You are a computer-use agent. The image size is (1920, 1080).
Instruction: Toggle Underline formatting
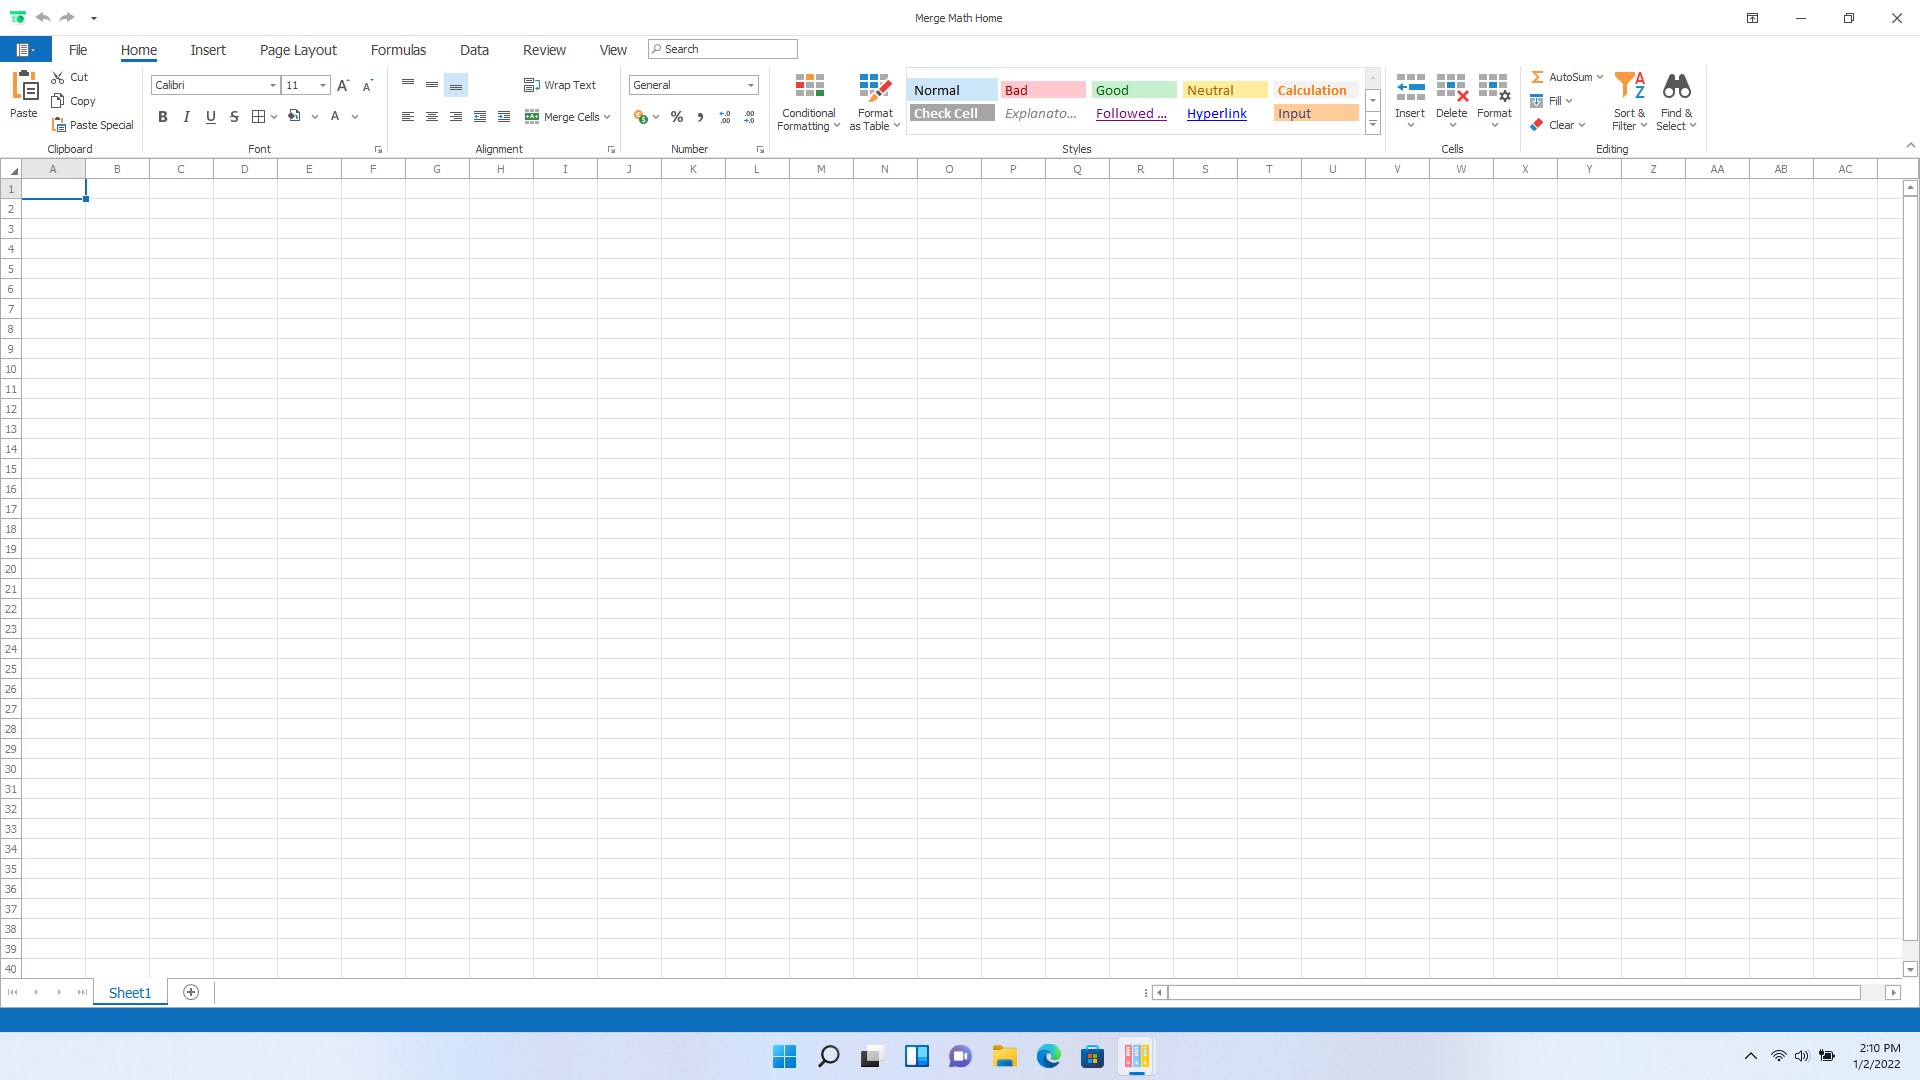[210, 116]
